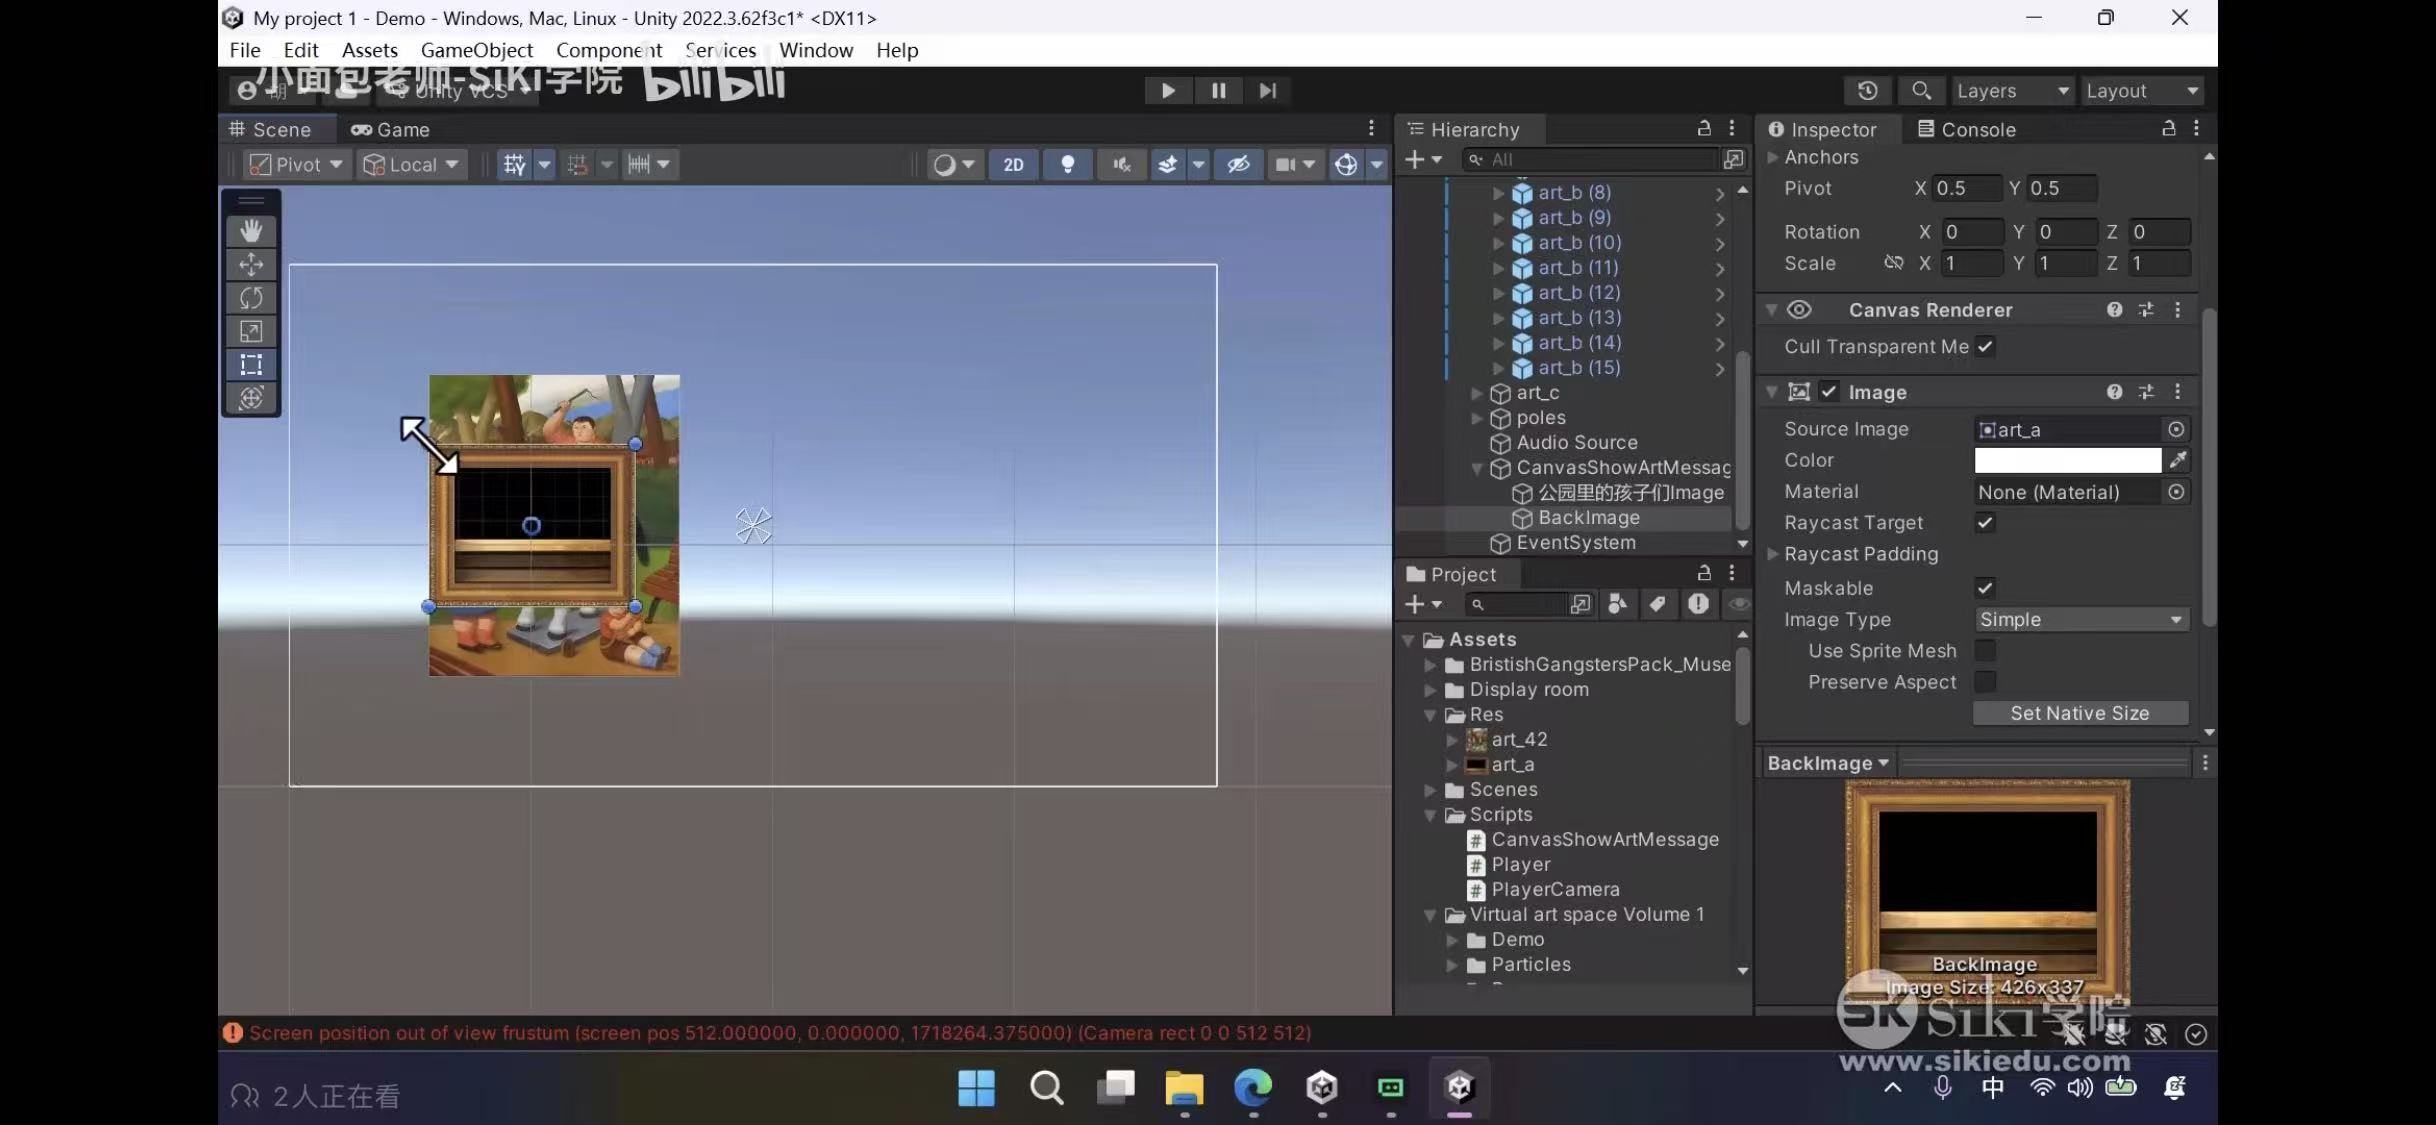Image resolution: width=2436 pixels, height=1125 pixels.
Task: Open the Assets menu
Action: 370,50
